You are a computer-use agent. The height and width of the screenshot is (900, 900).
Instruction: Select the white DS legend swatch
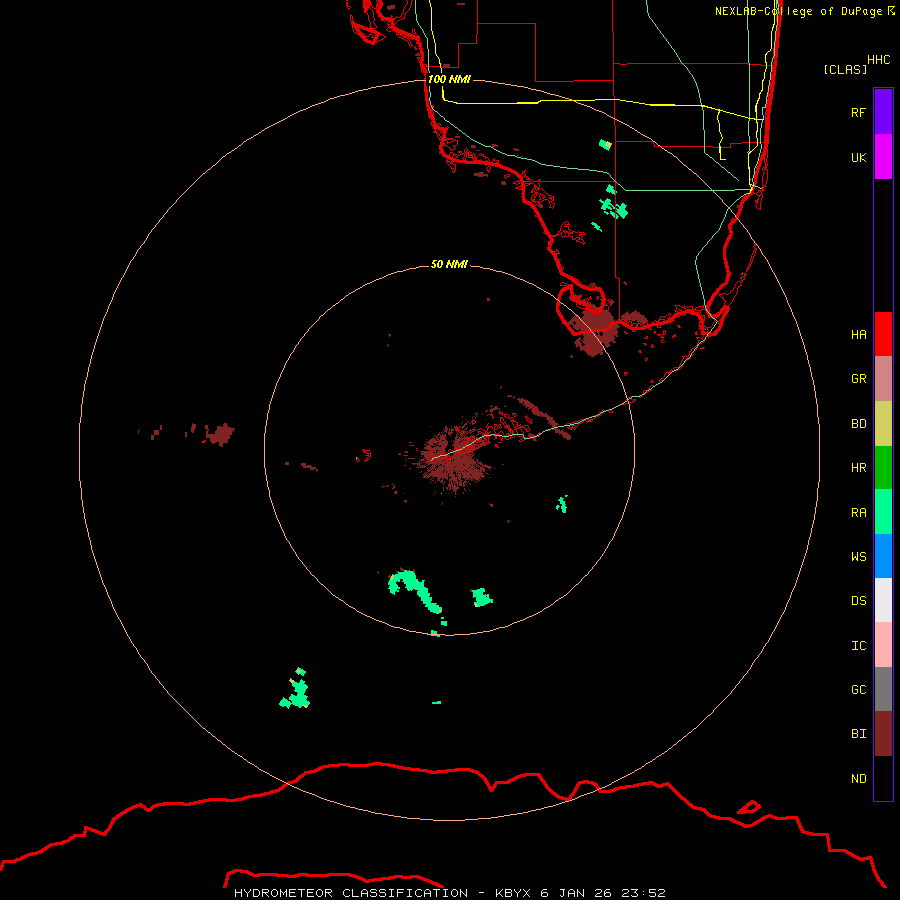pyautogui.click(x=883, y=600)
